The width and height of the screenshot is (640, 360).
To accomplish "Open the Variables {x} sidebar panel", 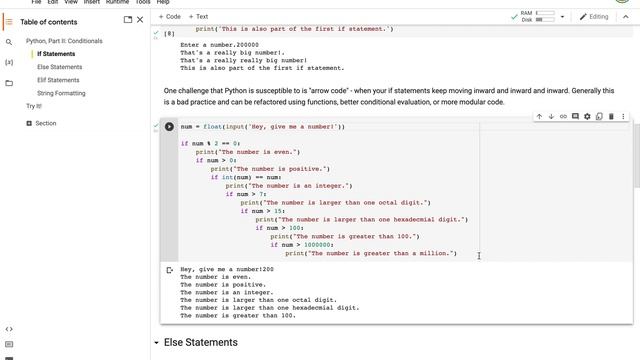I will (x=9, y=62).
